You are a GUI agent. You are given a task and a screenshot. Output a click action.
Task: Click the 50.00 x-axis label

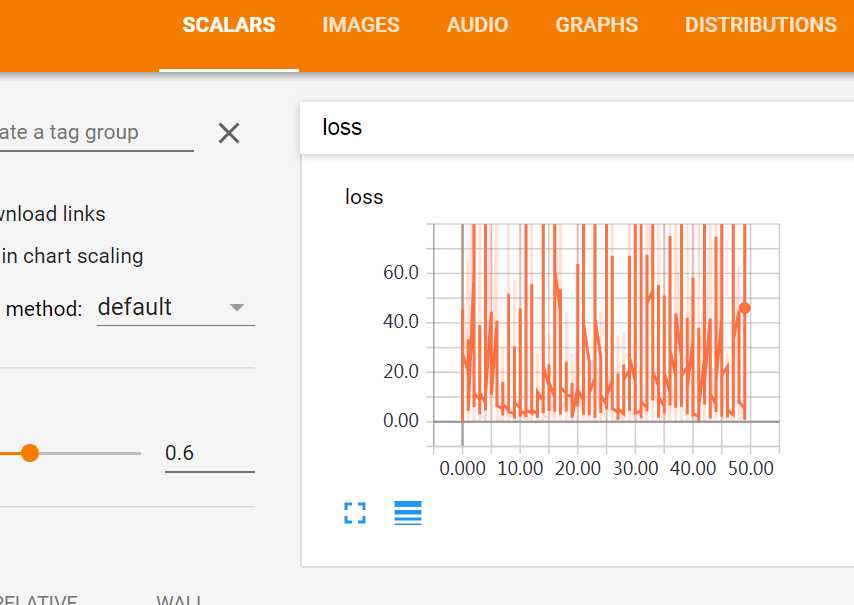(751, 468)
